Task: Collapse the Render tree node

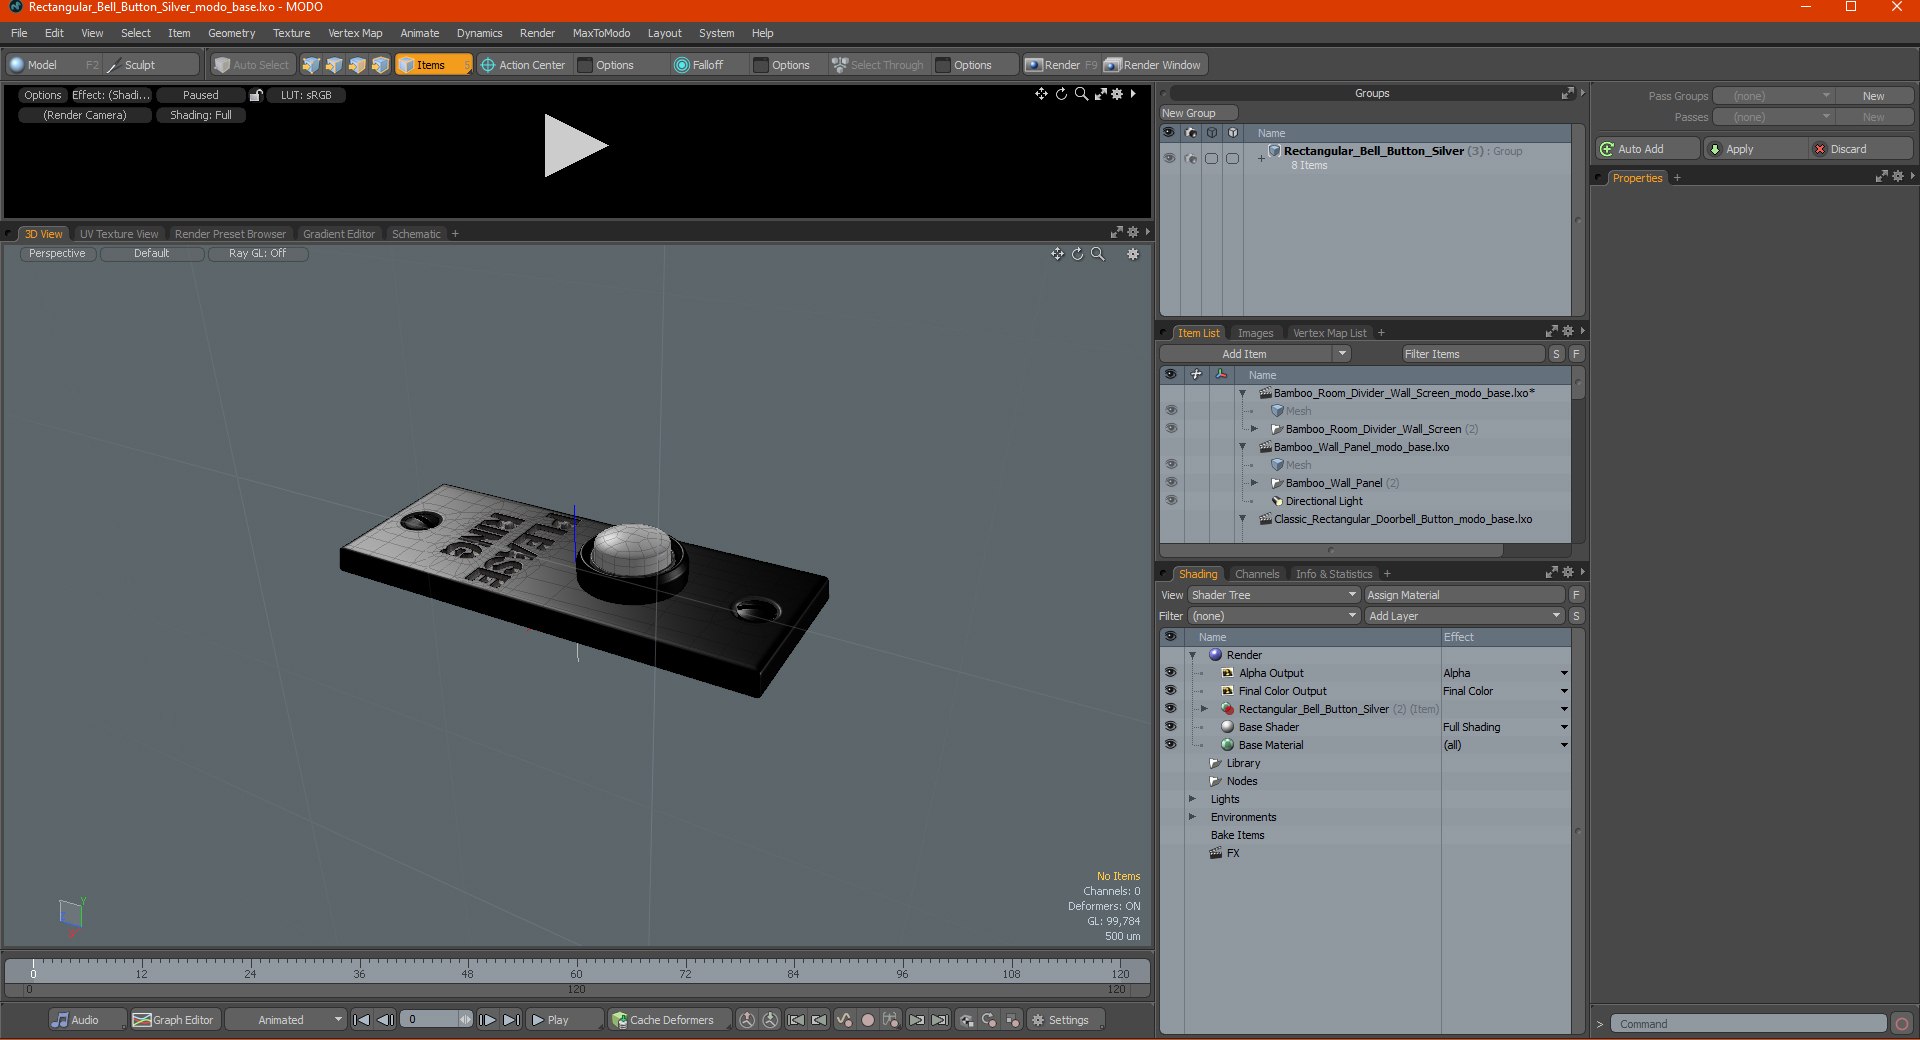Action: [1192, 655]
